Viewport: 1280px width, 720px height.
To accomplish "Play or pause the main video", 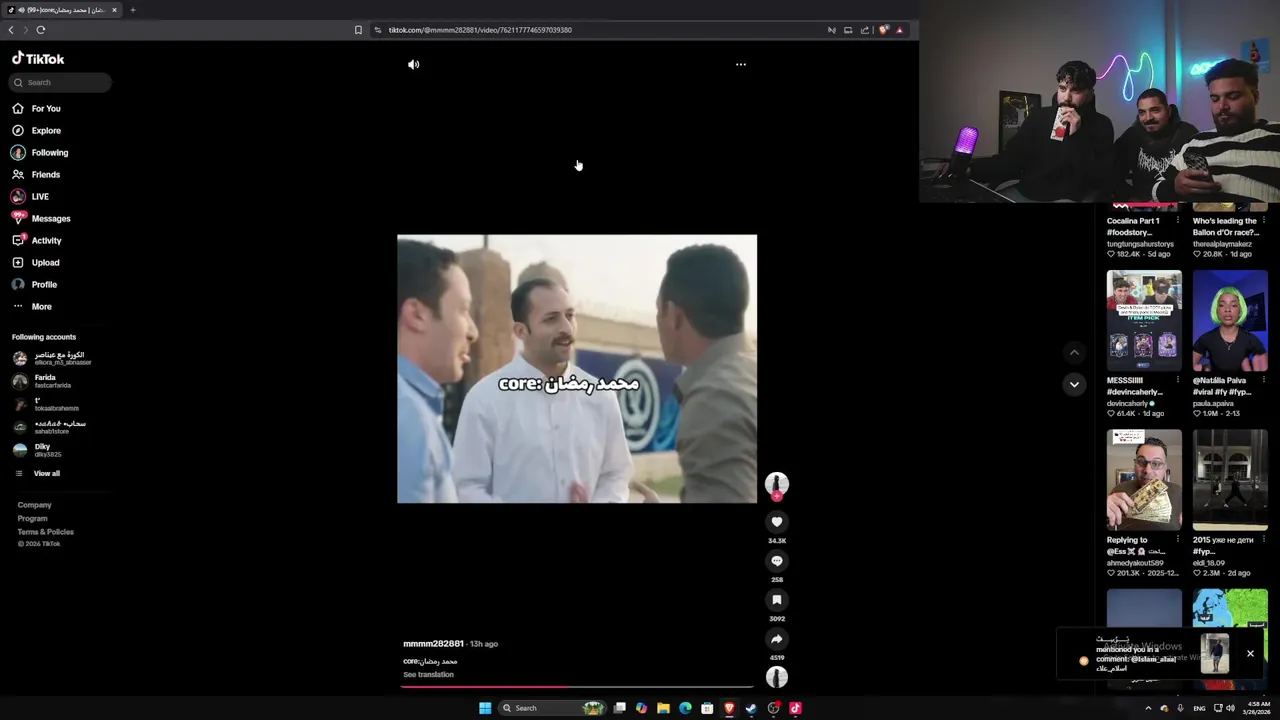I will [x=577, y=369].
